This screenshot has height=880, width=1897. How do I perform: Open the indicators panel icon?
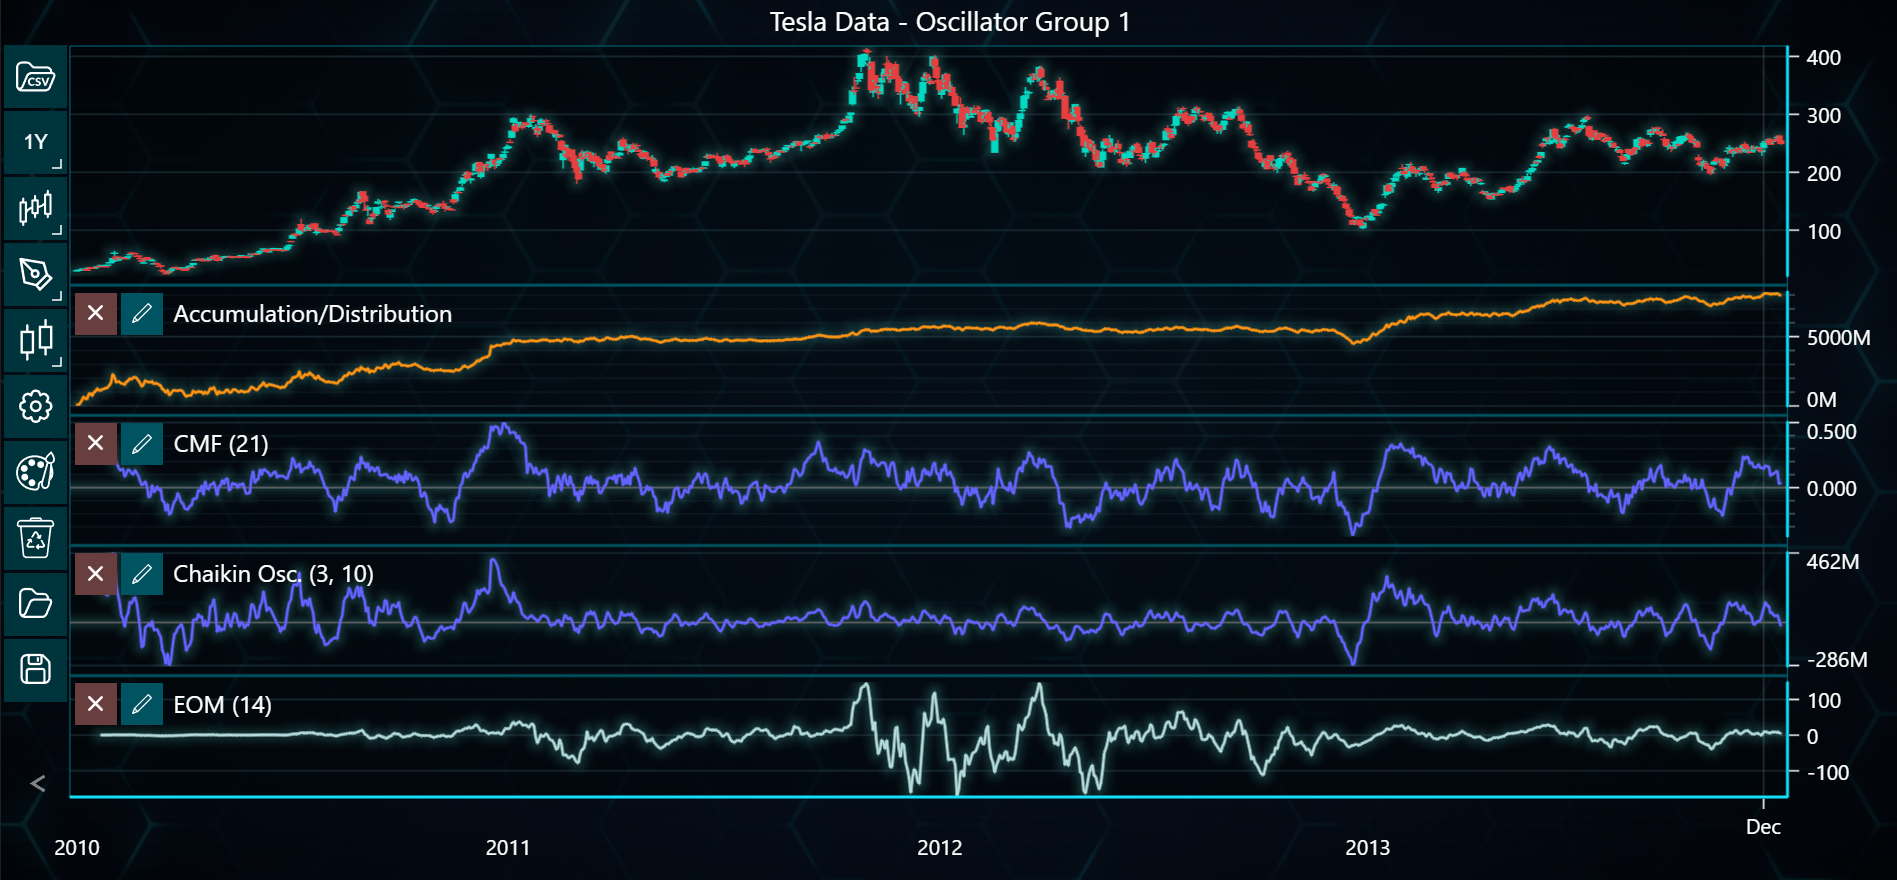(x=36, y=341)
